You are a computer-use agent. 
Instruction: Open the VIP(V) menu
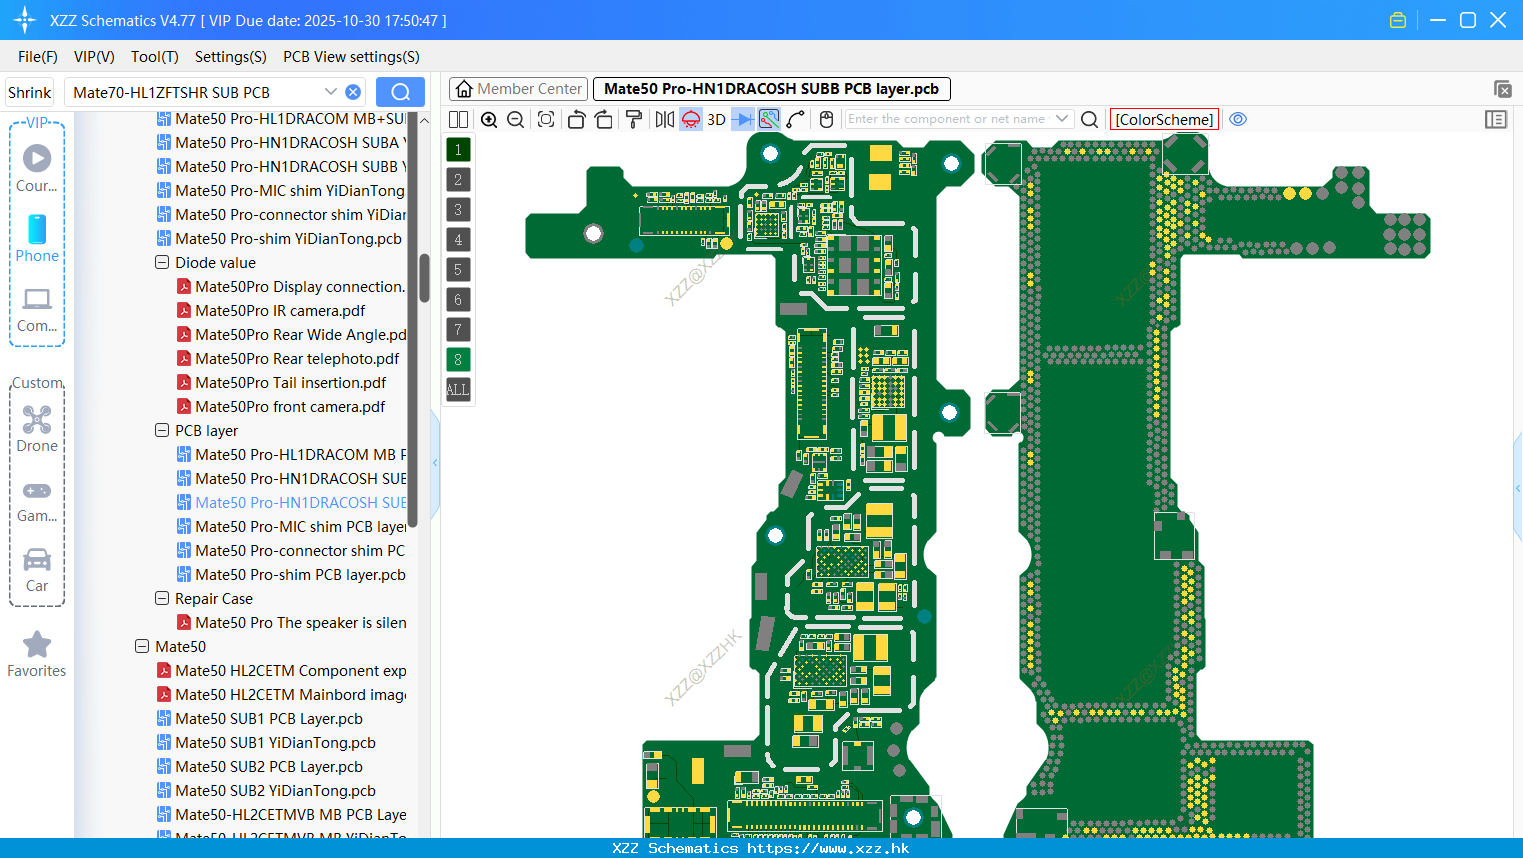pos(94,57)
